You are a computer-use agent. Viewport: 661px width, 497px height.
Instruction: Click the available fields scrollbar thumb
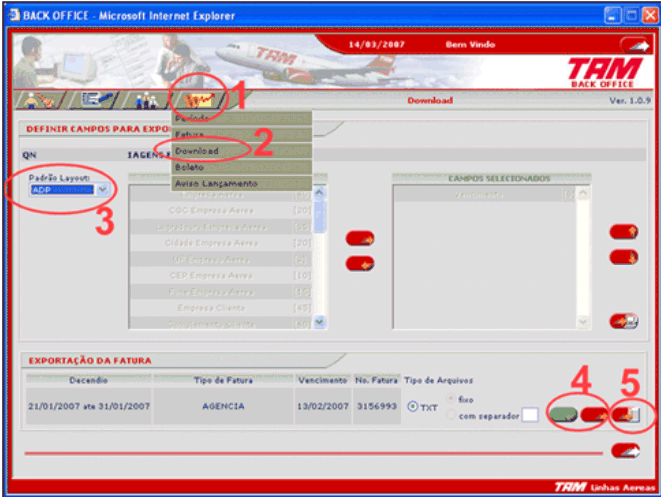pos(320,216)
